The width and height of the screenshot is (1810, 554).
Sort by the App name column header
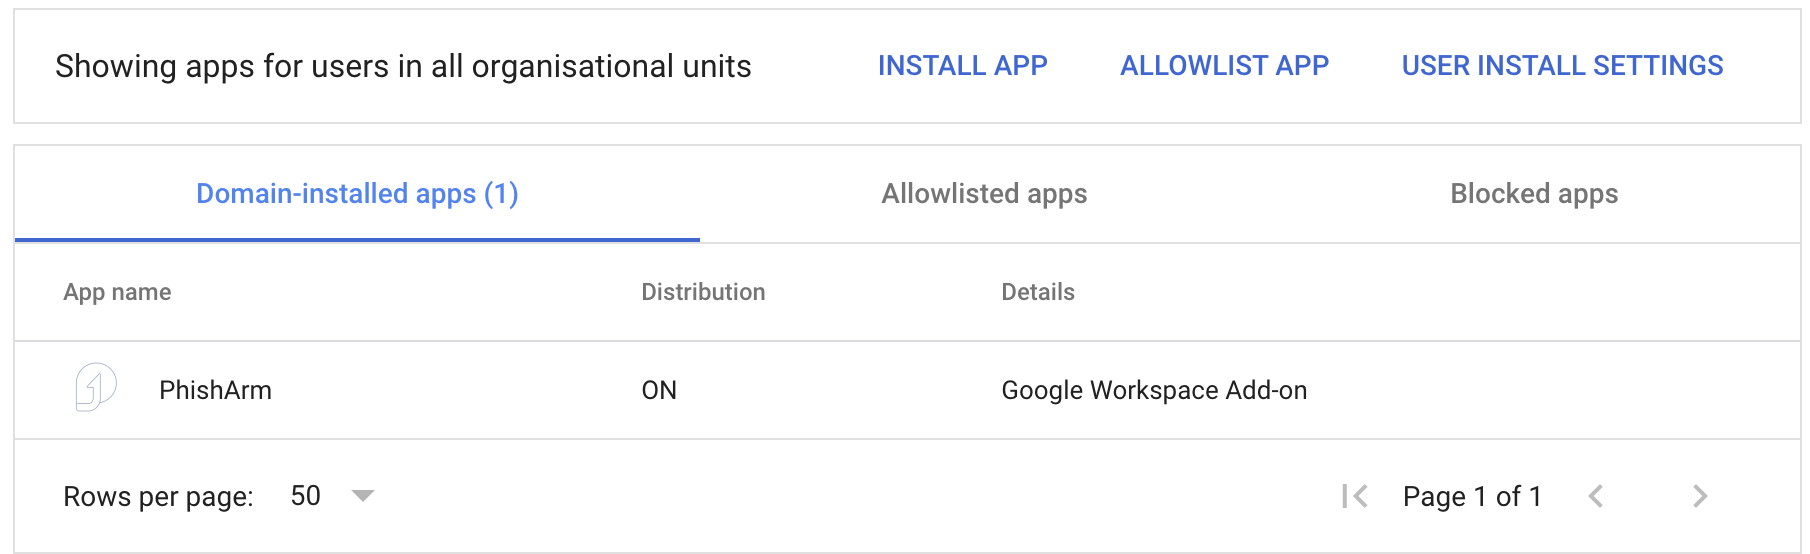117,292
